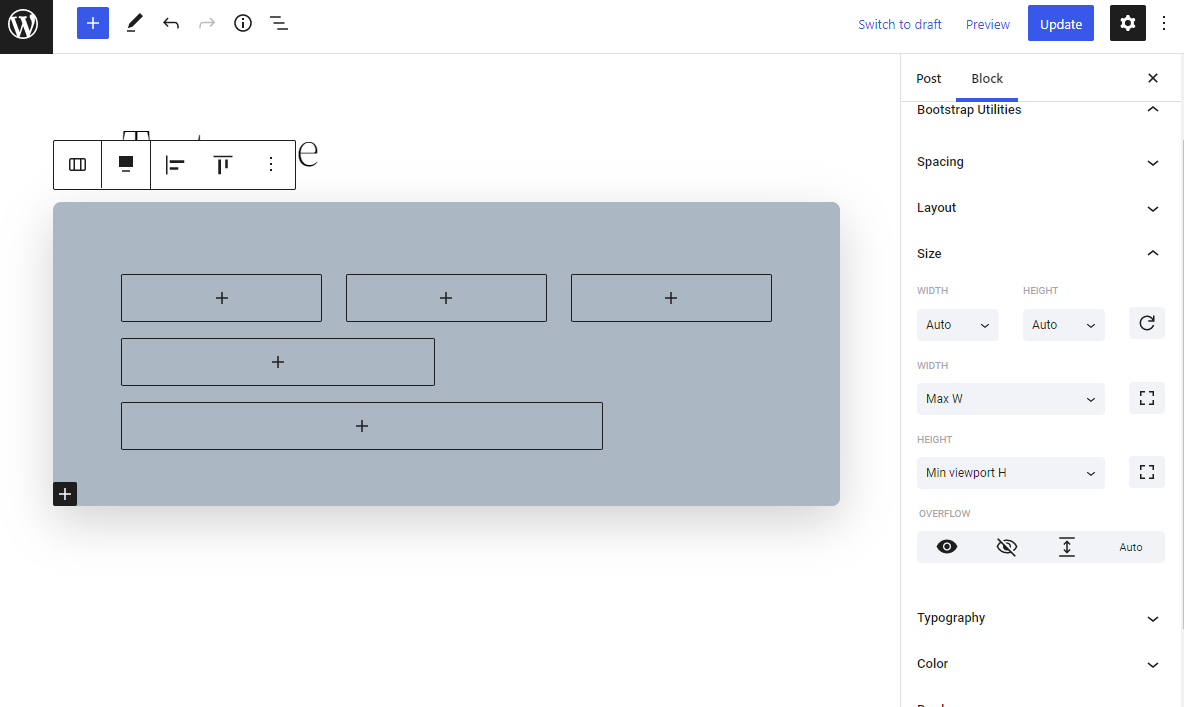Open block toolbar more options
Viewport: 1184px width, 707px height.
click(x=271, y=165)
